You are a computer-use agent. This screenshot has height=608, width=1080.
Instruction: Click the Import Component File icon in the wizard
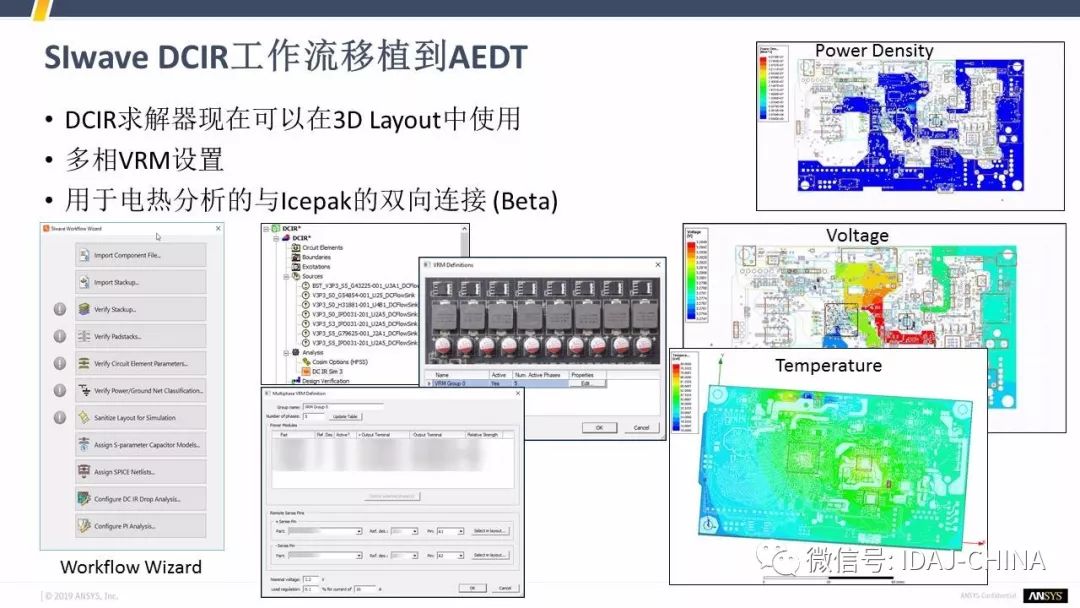[84, 255]
